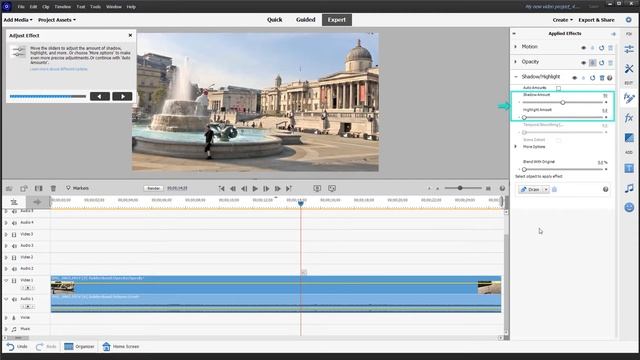Open the Graphics smiley icon in sidebar
The image size is (640, 360).
[629, 207]
